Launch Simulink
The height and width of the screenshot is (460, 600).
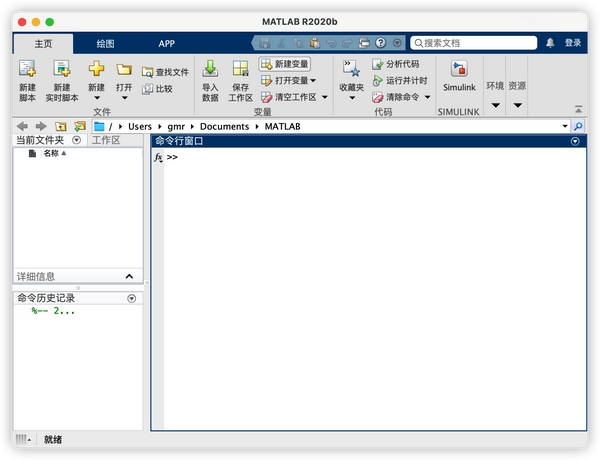(x=459, y=76)
